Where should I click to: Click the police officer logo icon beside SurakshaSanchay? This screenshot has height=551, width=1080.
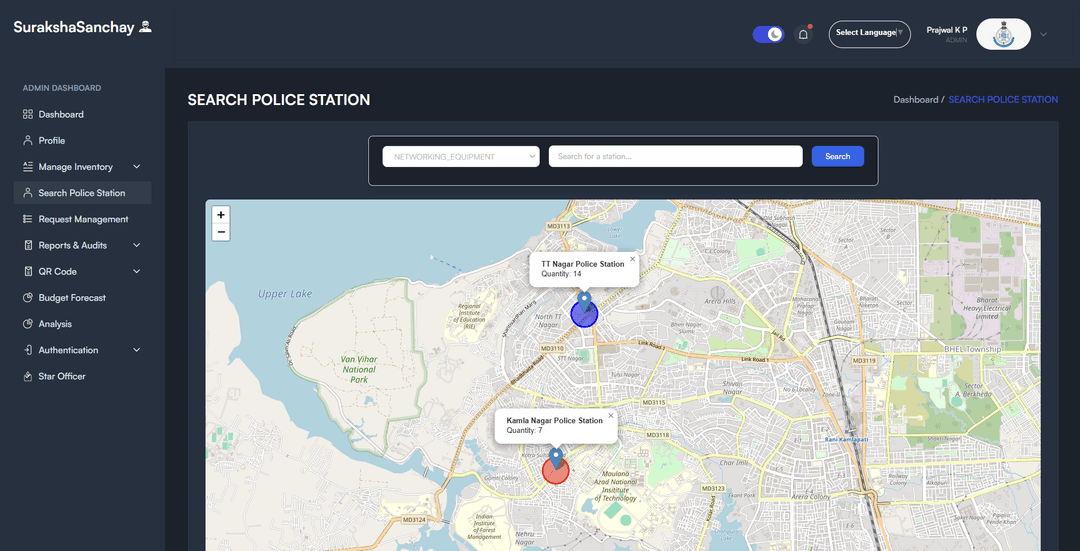145,27
